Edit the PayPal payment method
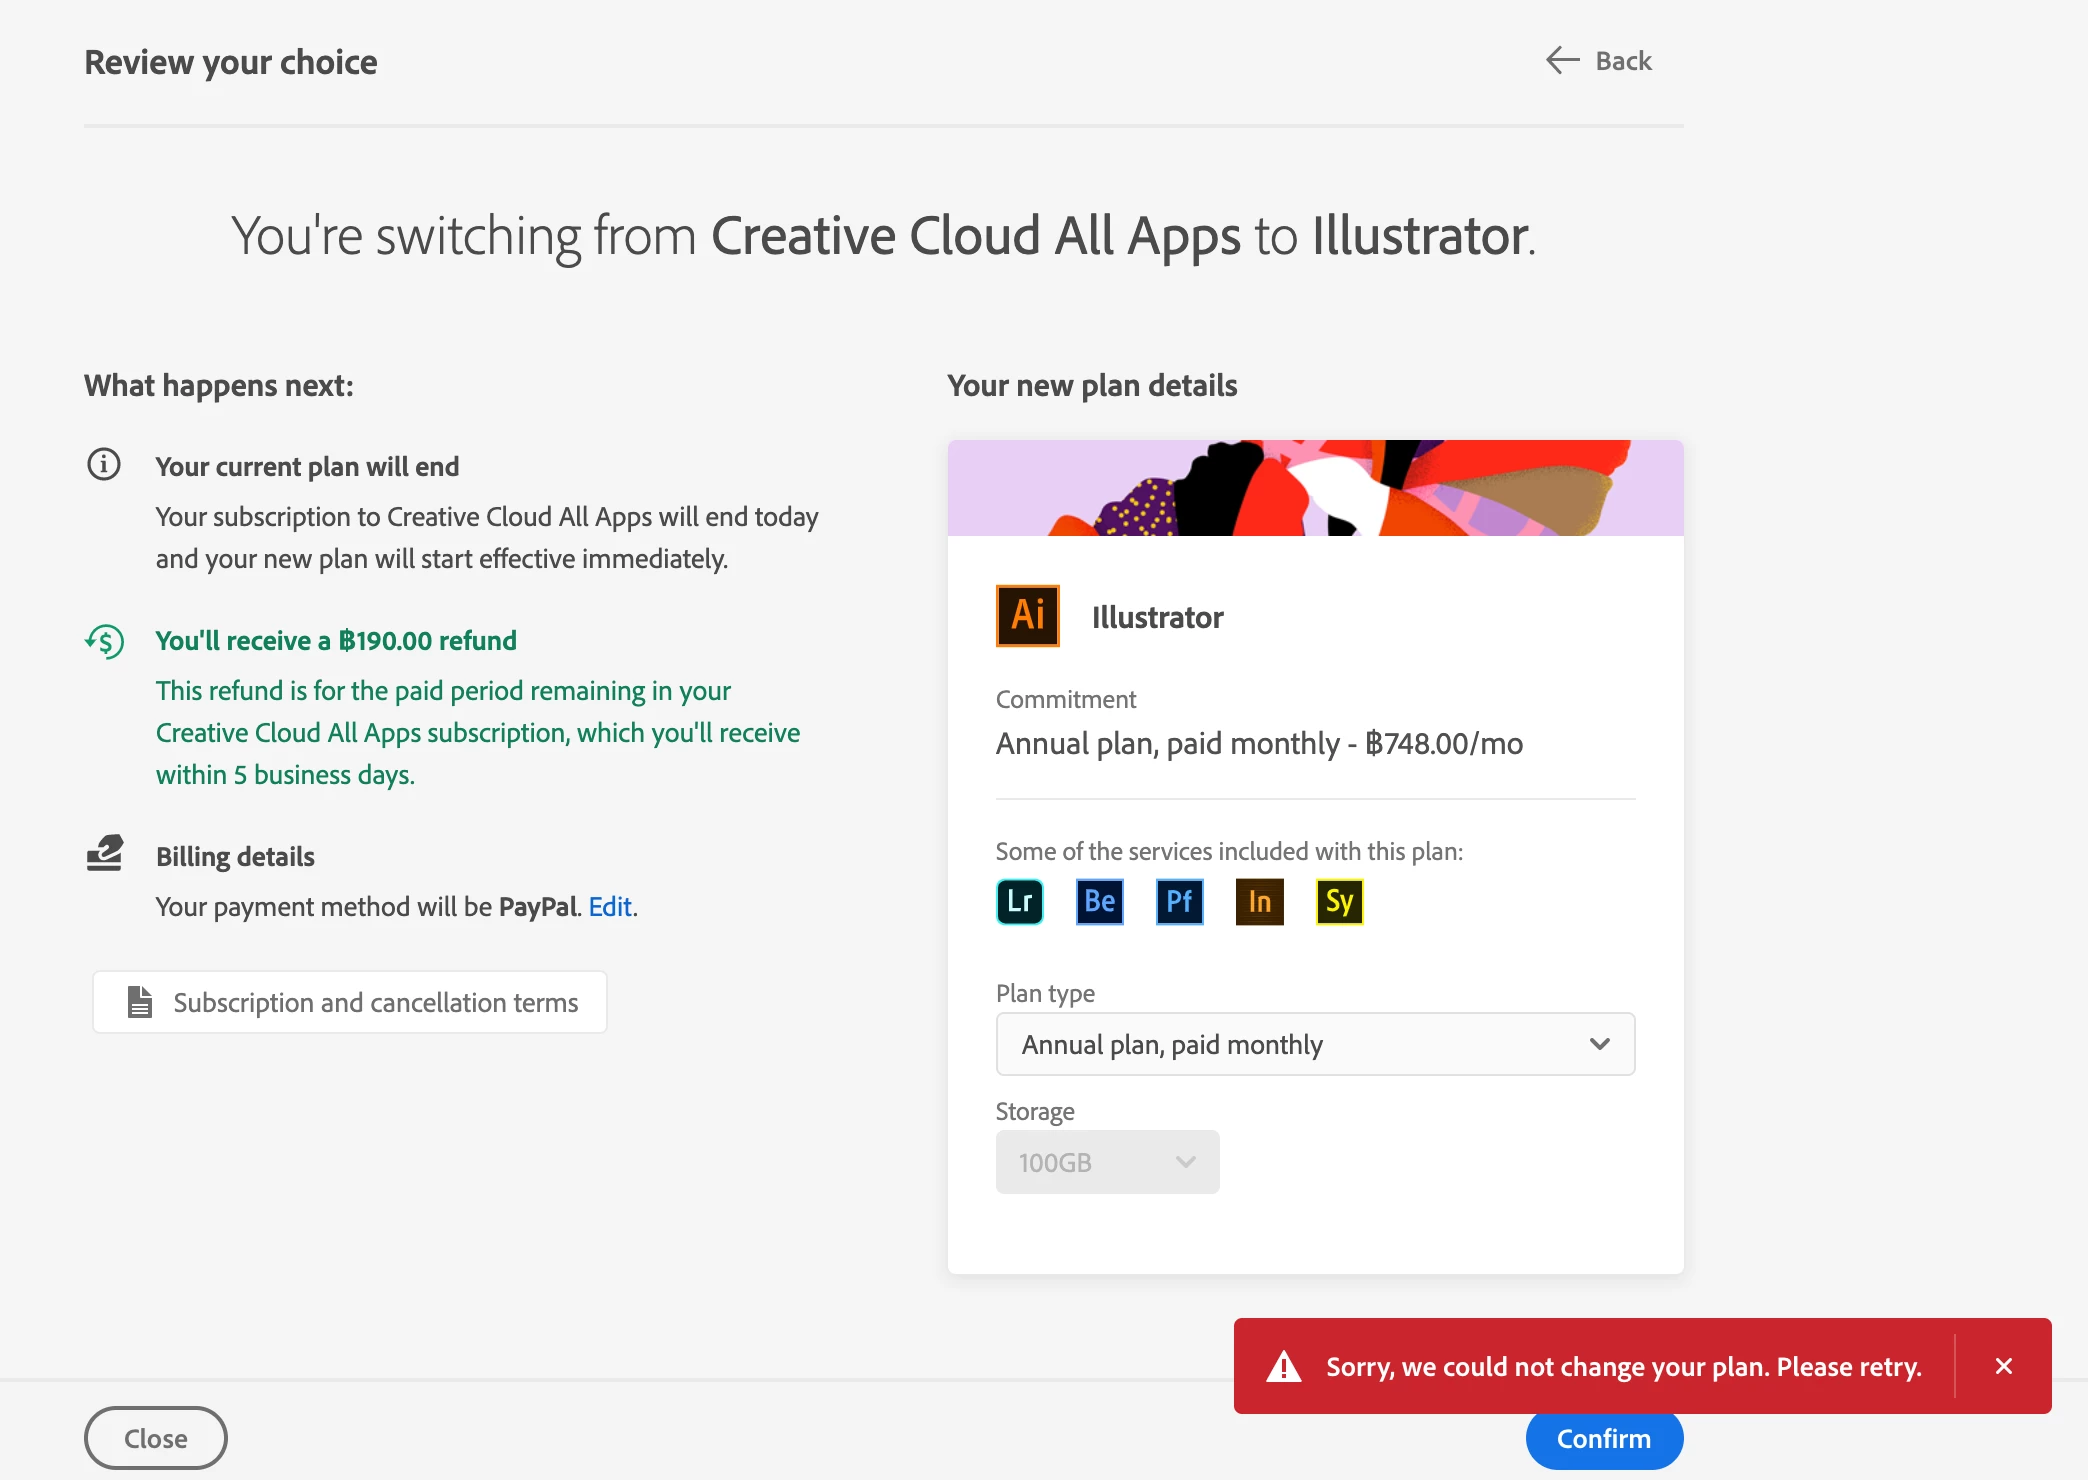This screenshot has height=1480, width=2088. (x=609, y=907)
